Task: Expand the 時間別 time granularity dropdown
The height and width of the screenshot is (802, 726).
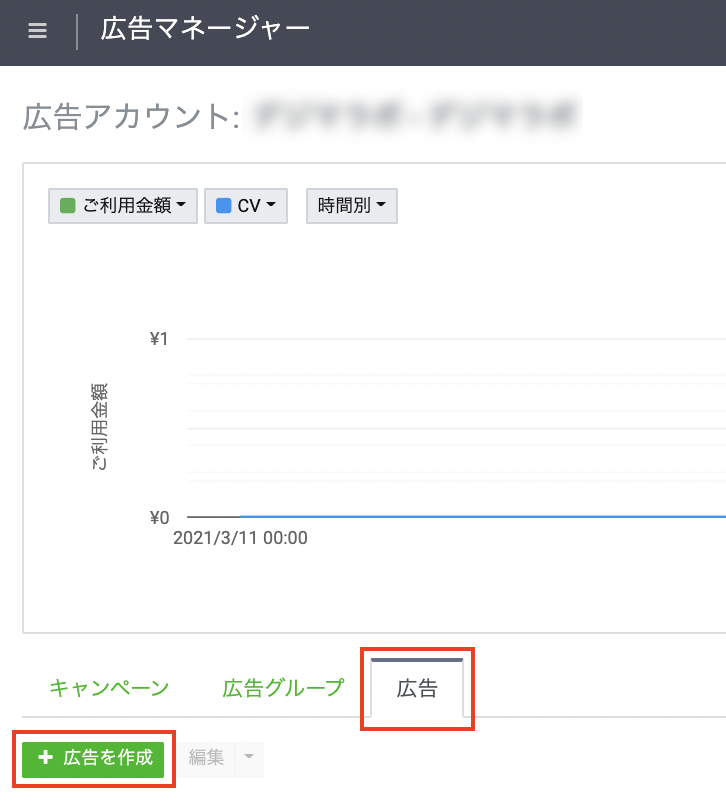Action: click(x=351, y=206)
